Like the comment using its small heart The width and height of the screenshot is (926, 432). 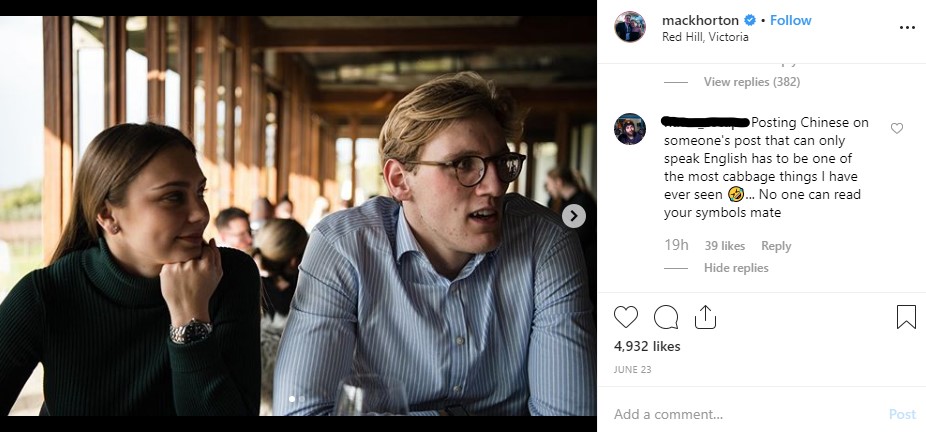[897, 128]
